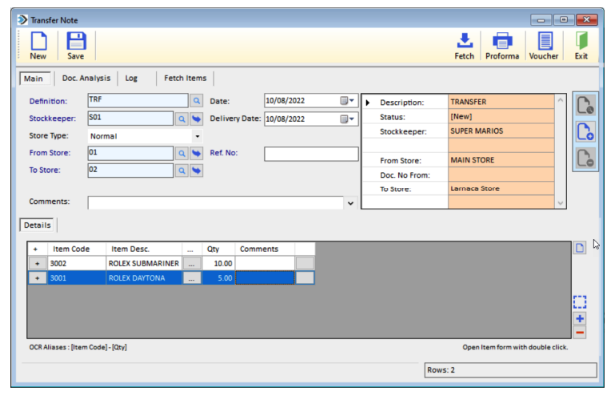
Task: Open the Delivery Date calendar dropdown
Action: point(347,119)
